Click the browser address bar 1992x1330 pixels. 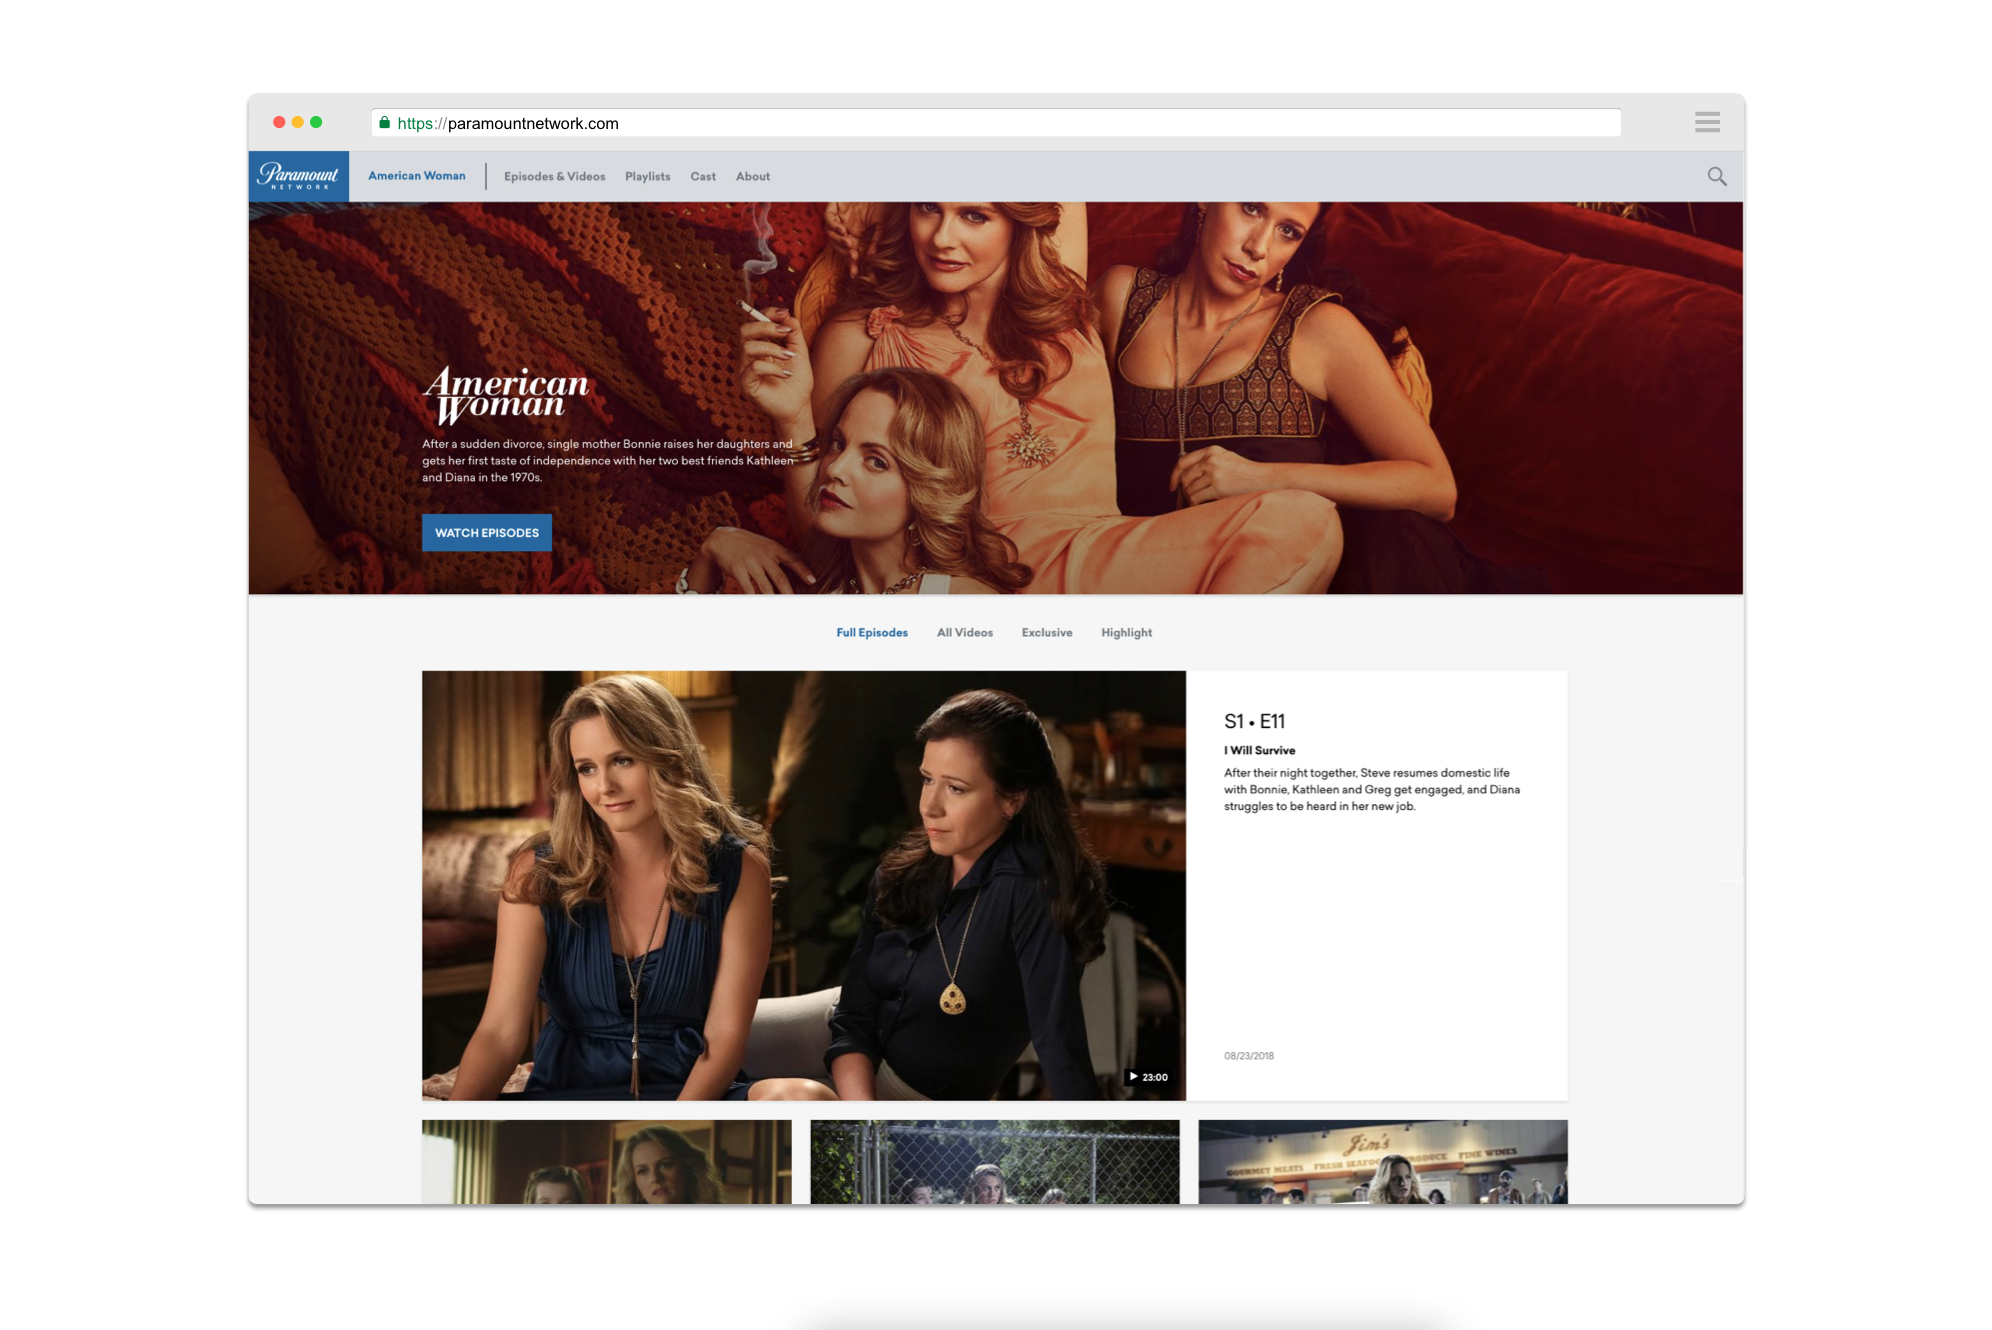click(x=1000, y=123)
